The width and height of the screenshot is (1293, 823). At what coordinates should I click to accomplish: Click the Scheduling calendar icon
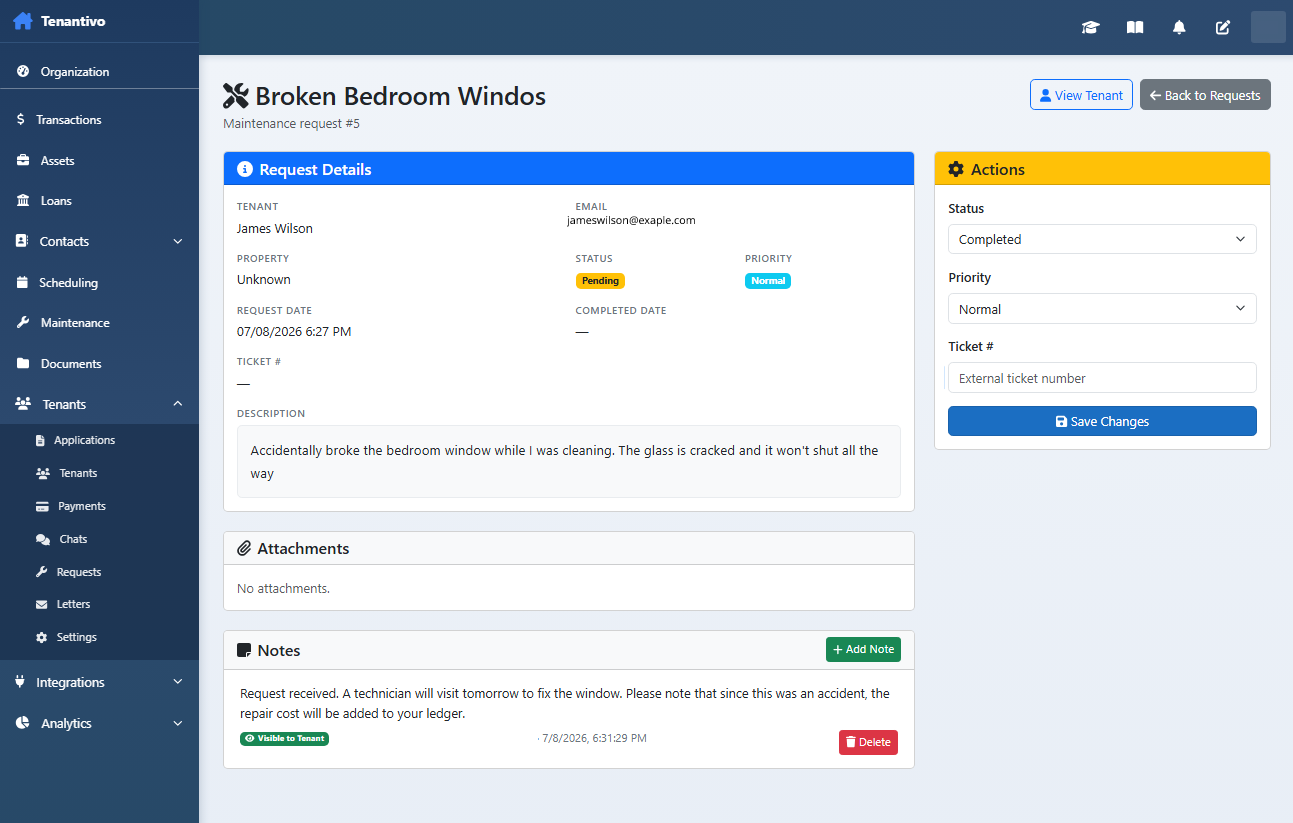[x=22, y=283]
